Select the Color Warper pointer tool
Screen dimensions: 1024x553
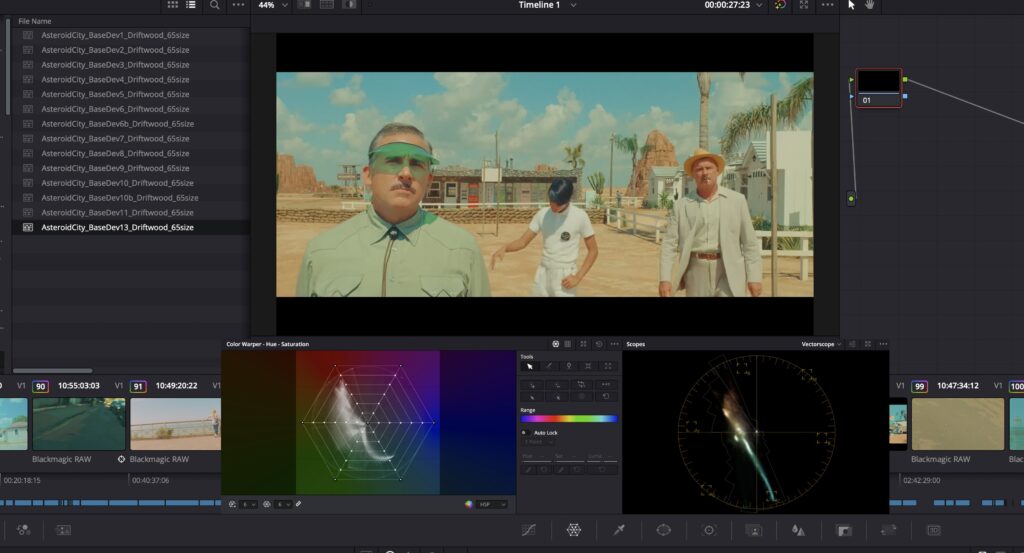point(530,366)
